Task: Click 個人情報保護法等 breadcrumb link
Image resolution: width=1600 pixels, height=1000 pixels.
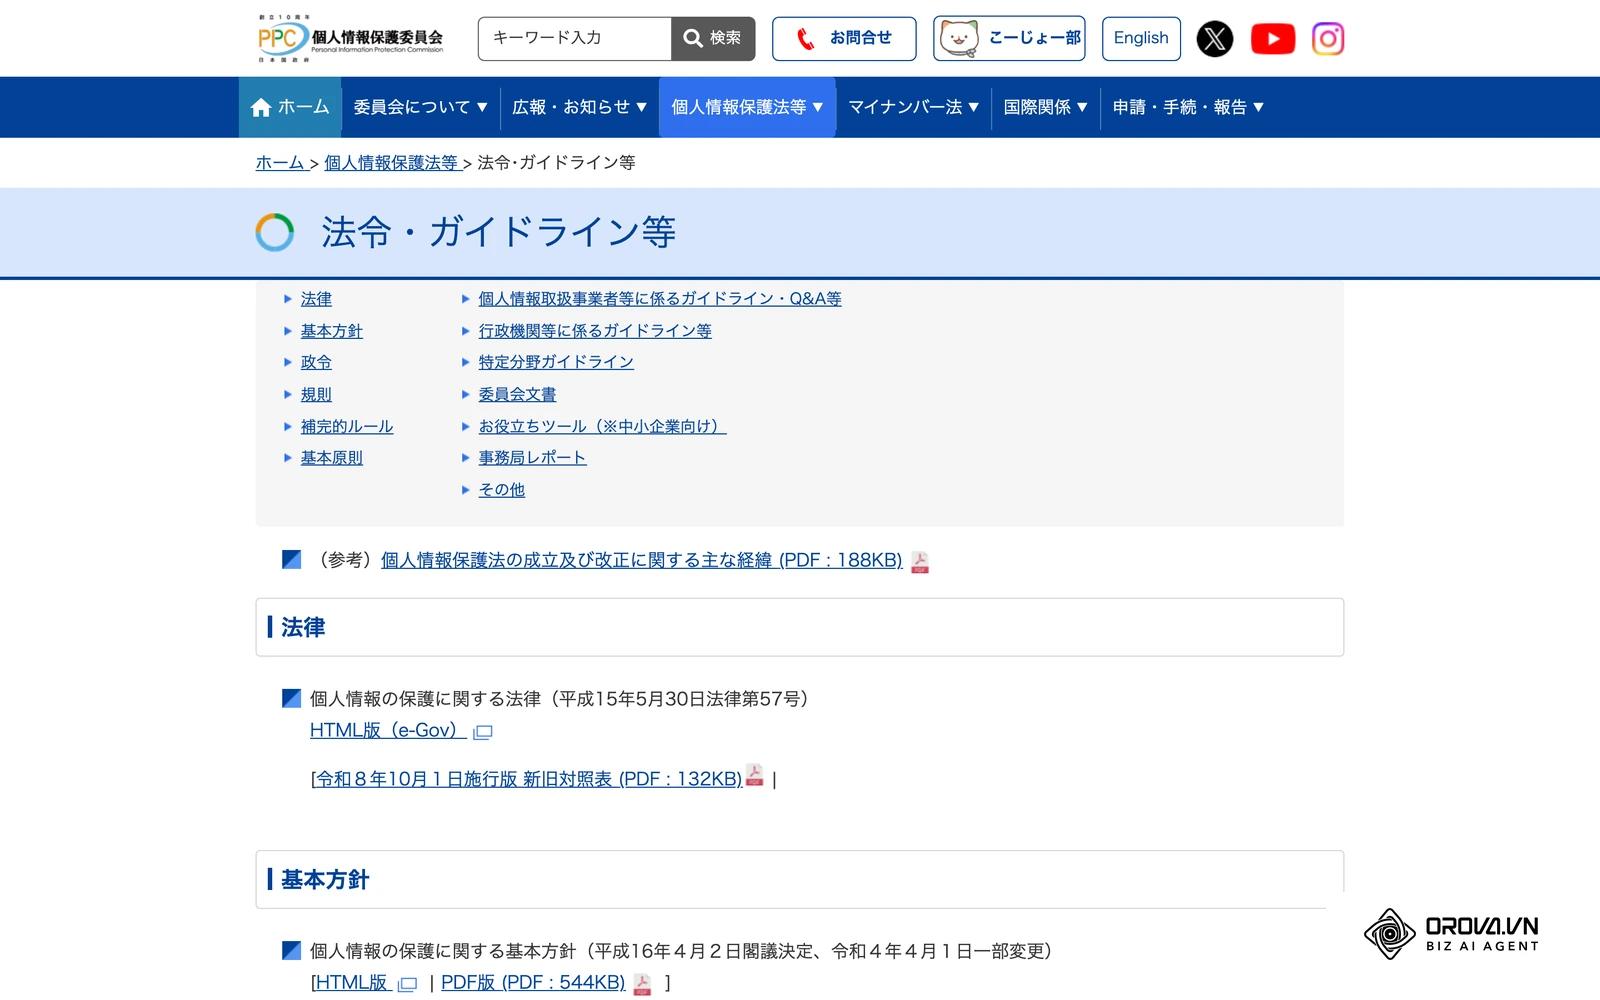Action: click(x=391, y=162)
